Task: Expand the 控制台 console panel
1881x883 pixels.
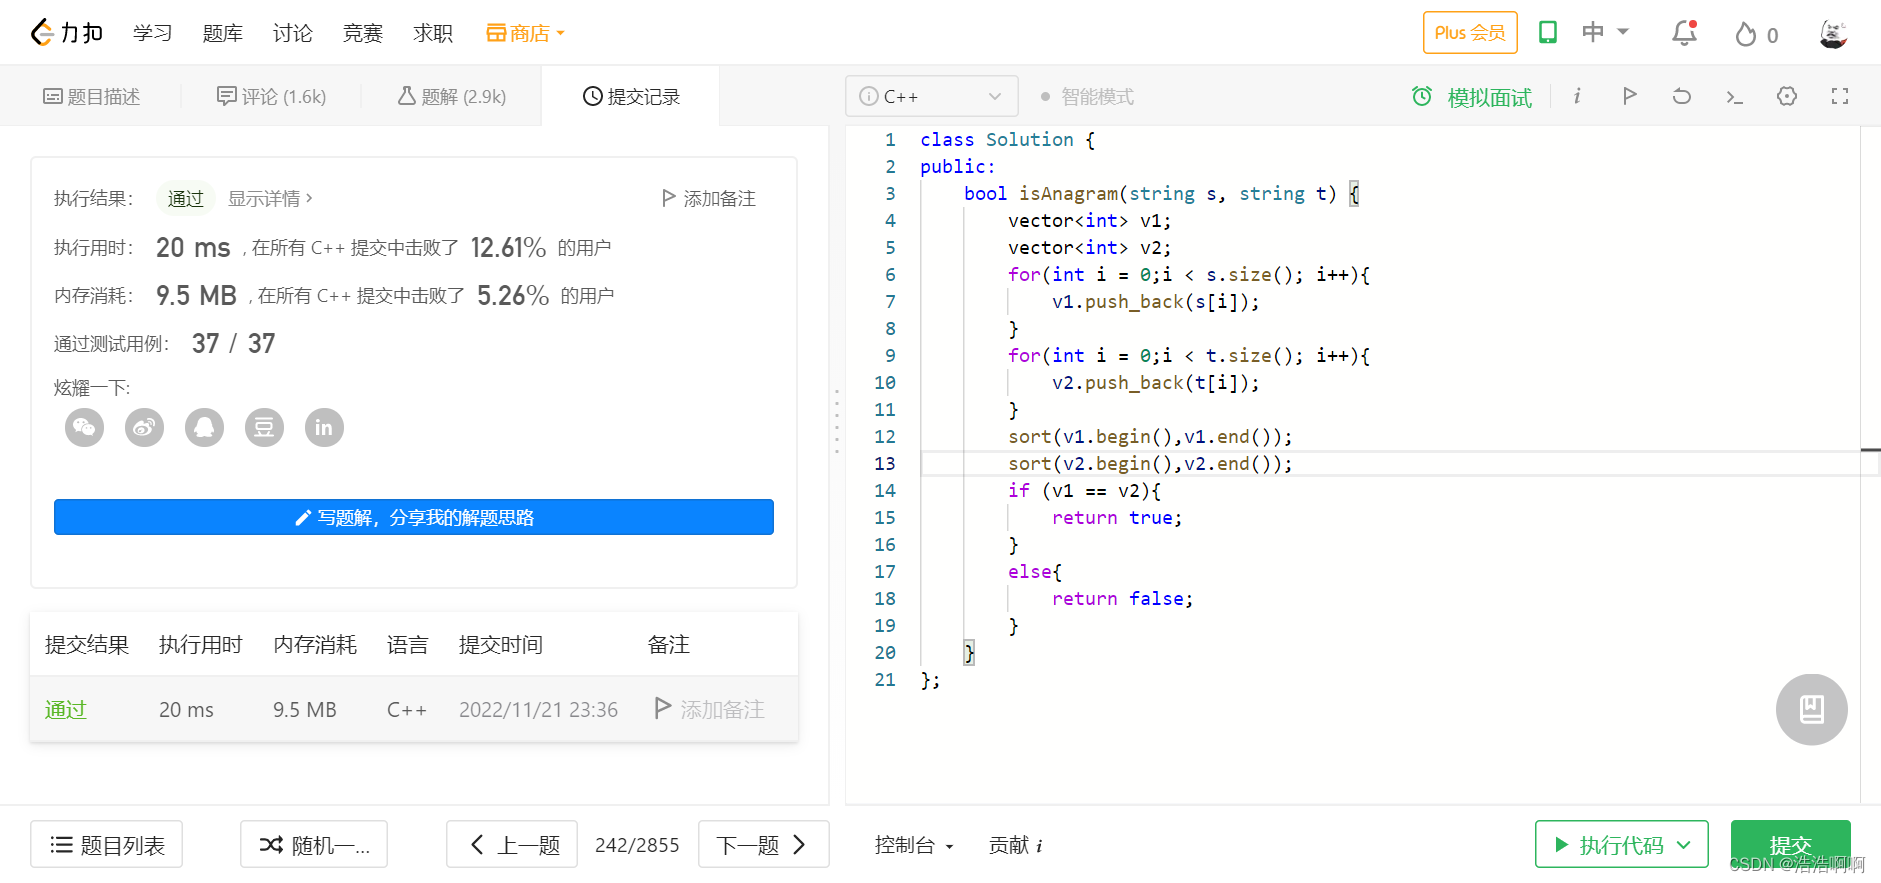Action: (914, 845)
